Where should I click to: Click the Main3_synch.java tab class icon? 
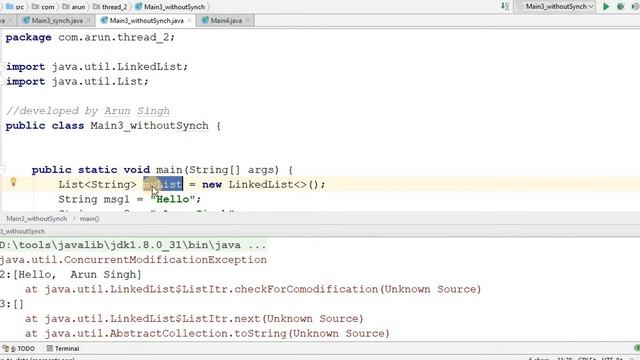[26, 20]
